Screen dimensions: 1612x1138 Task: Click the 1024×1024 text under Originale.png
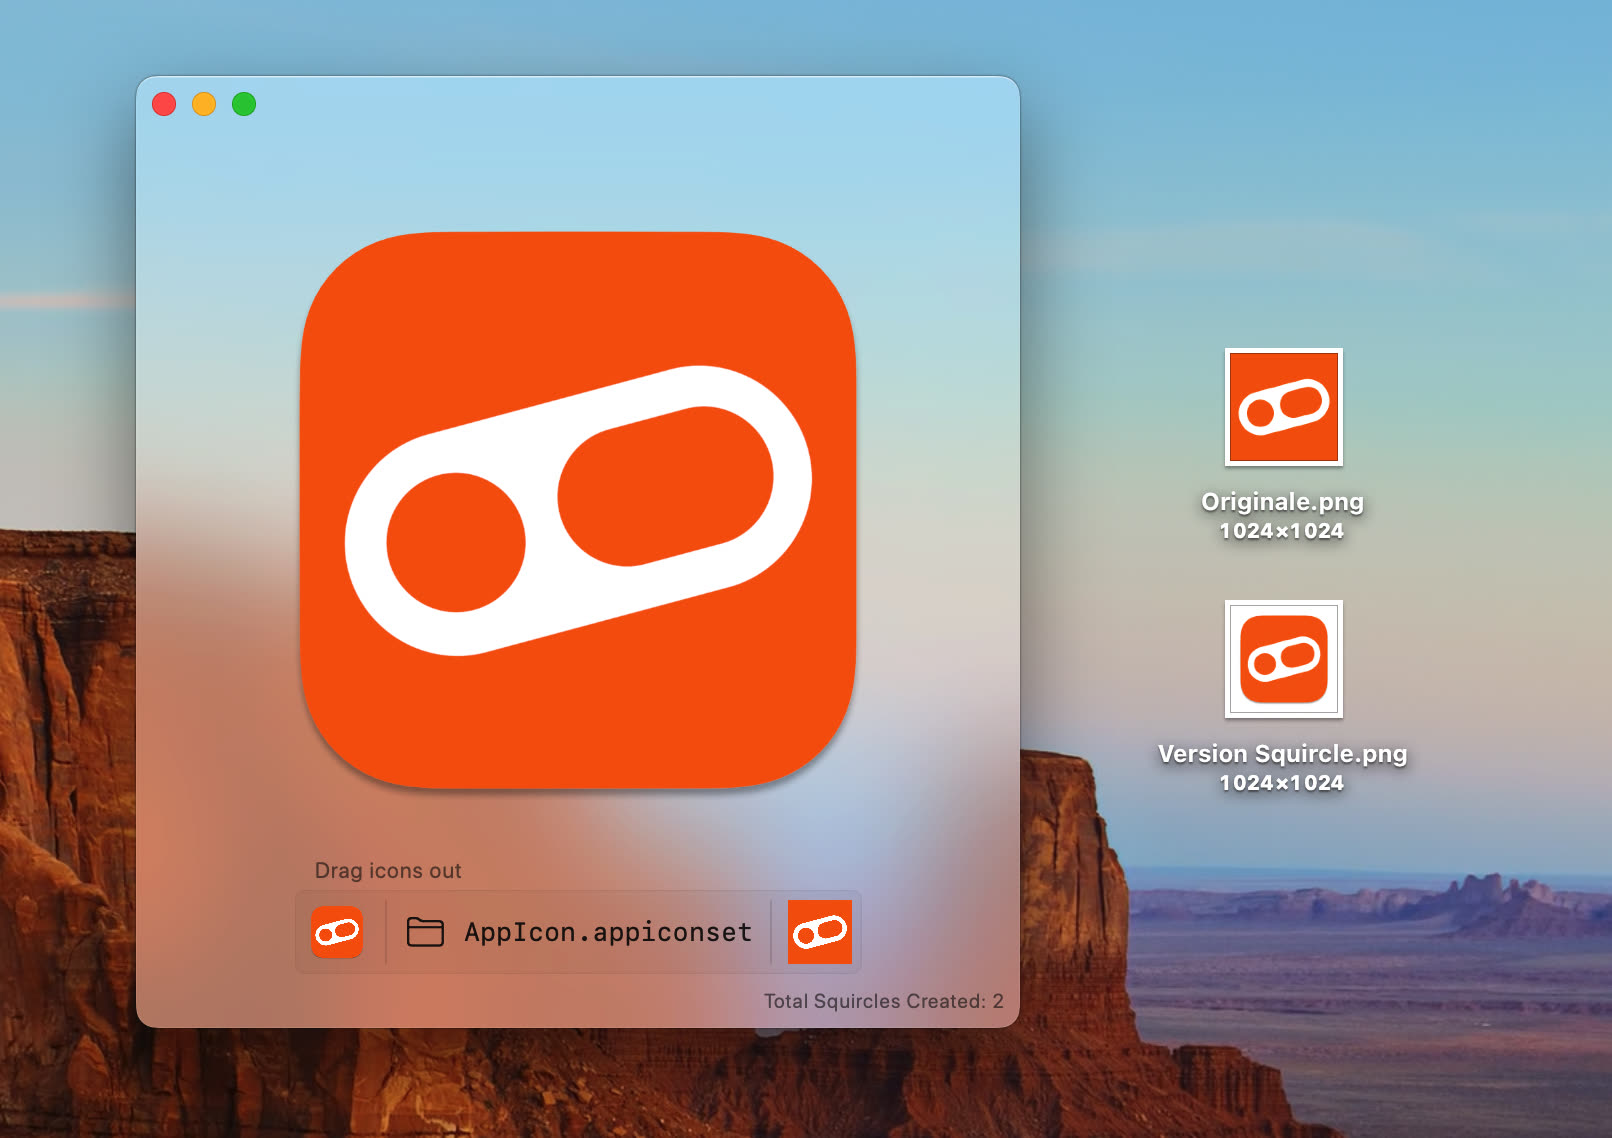(1281, 531)
